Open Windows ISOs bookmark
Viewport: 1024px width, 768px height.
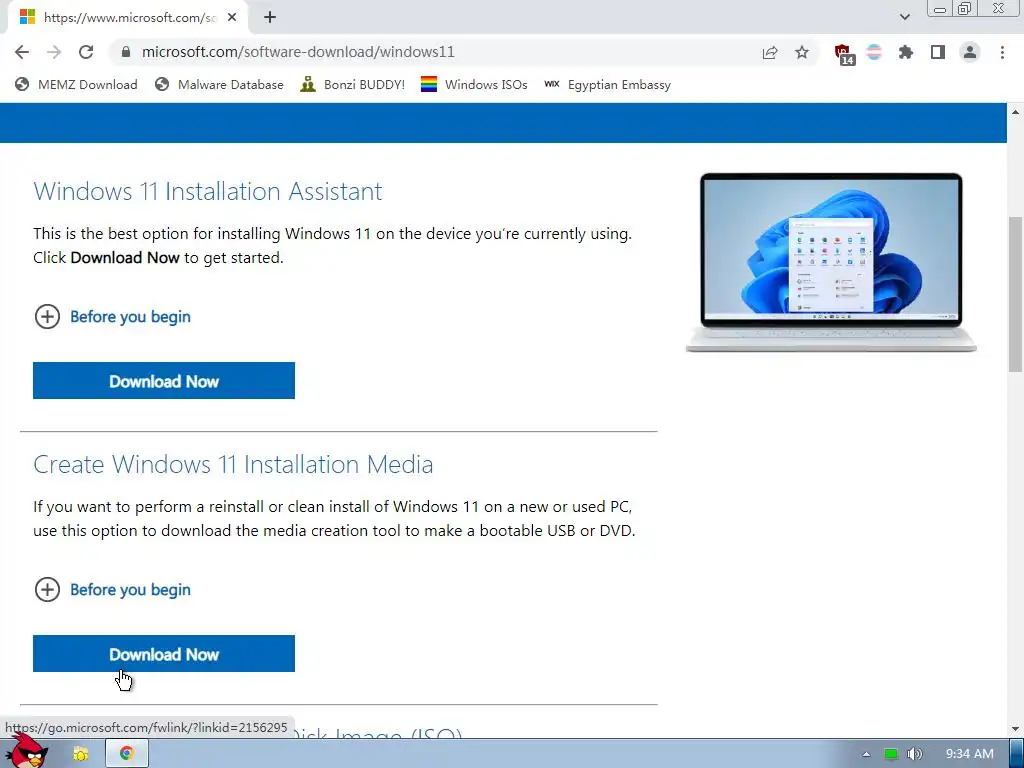pos(474,85)
